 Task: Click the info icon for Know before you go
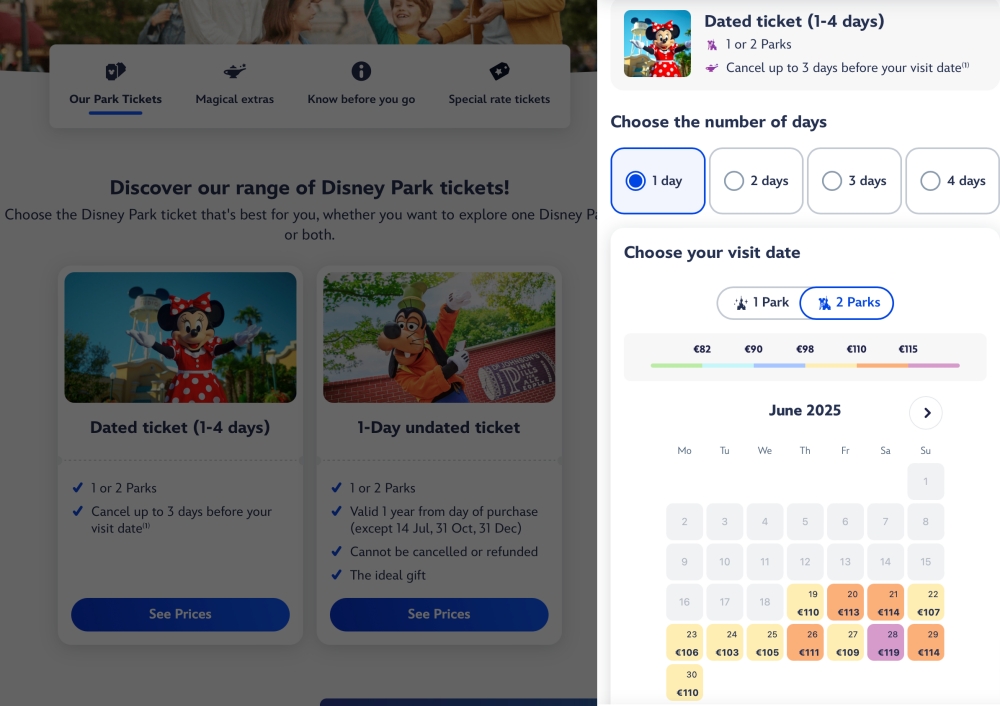coord(361,71)
